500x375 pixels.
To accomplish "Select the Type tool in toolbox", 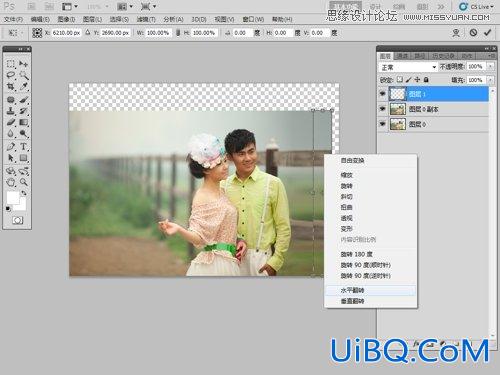I will click(x=23, y=146).
